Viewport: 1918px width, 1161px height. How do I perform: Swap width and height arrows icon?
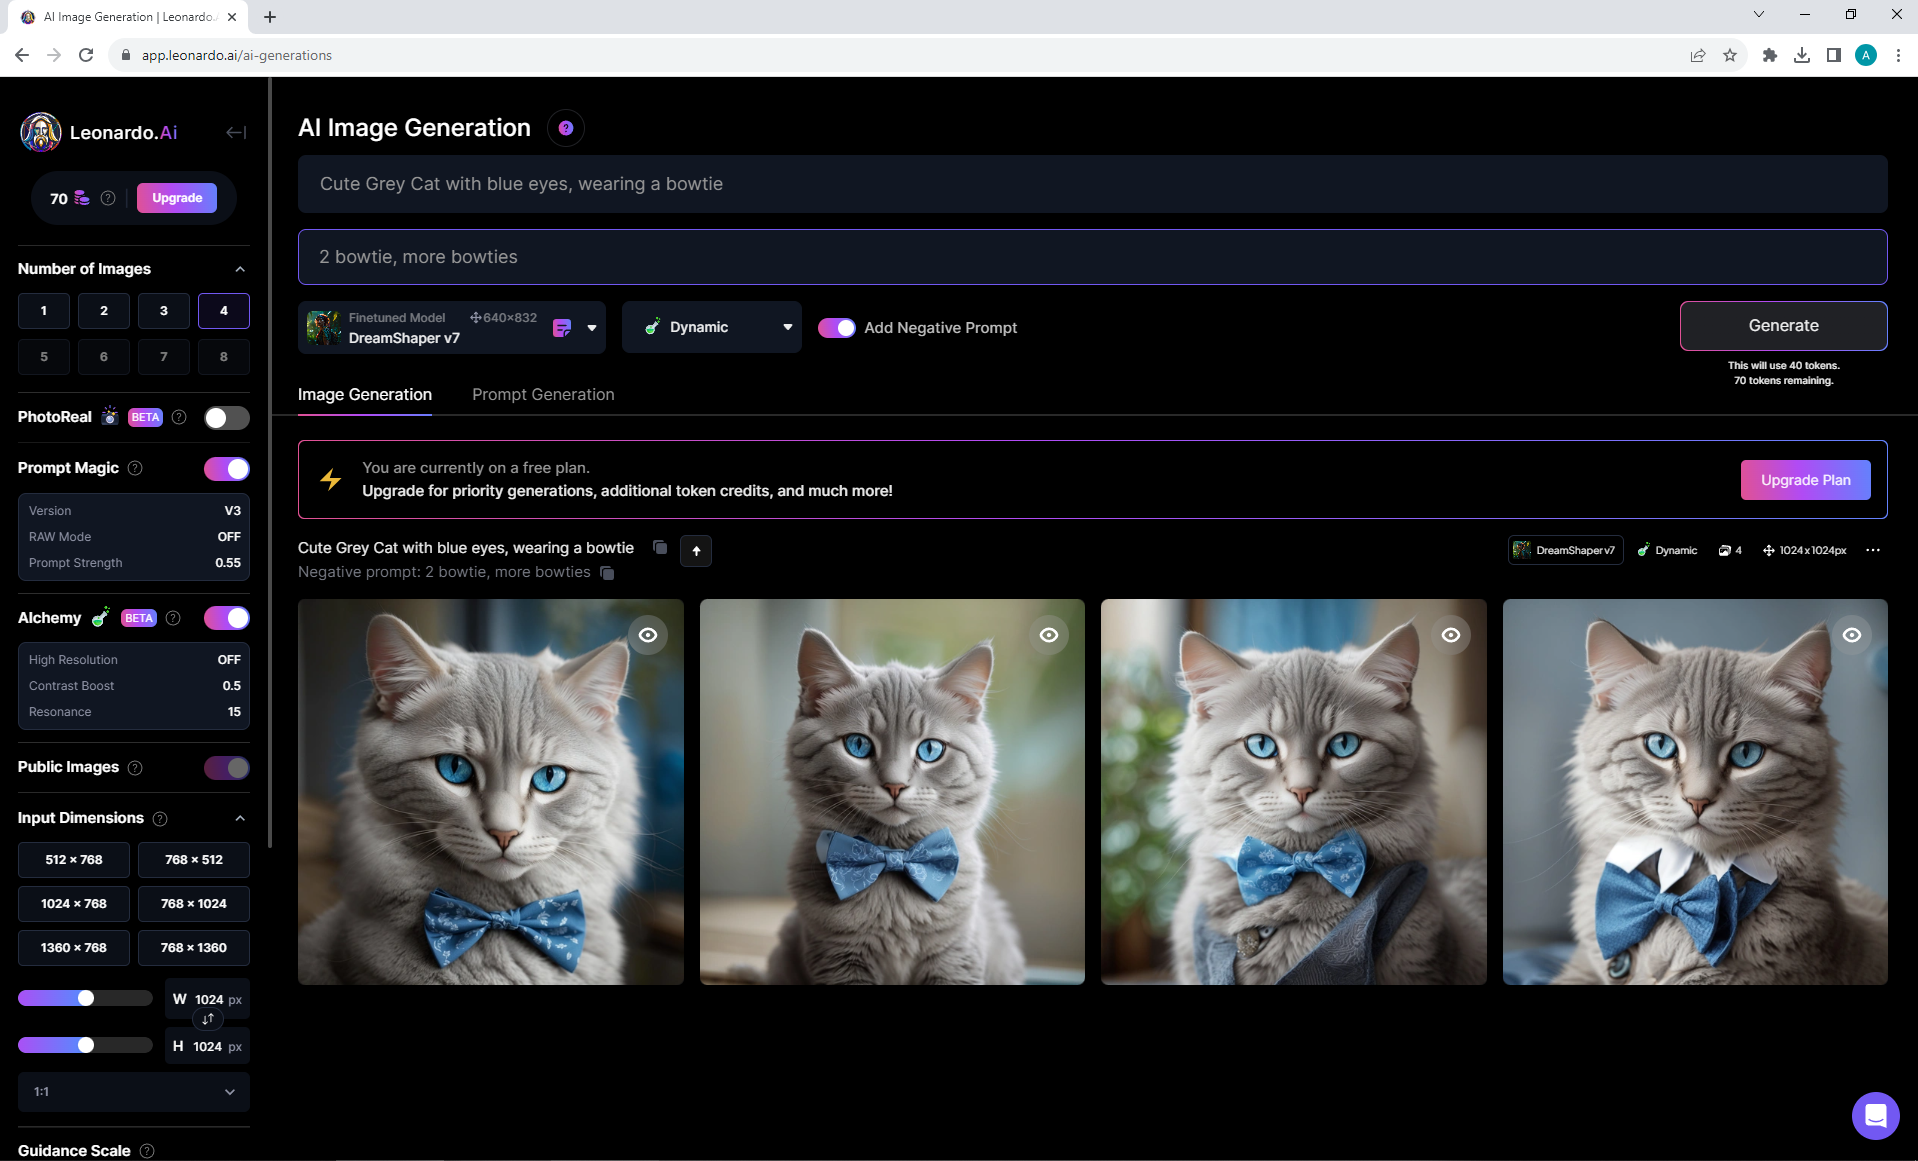208,1019
